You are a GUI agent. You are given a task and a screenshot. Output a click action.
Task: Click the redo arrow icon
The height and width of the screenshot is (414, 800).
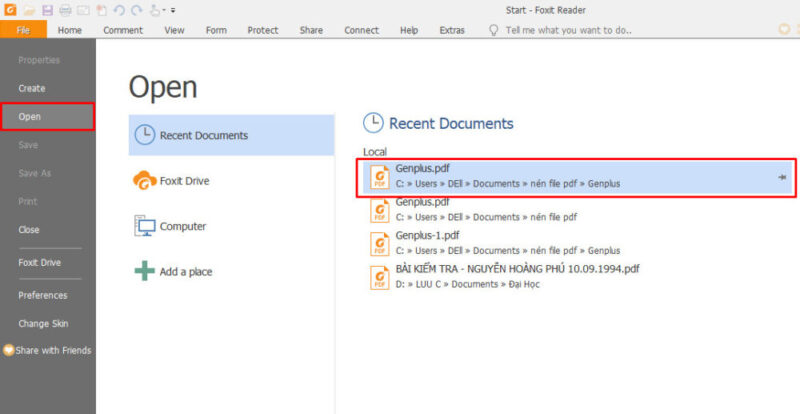pos(134,10)
